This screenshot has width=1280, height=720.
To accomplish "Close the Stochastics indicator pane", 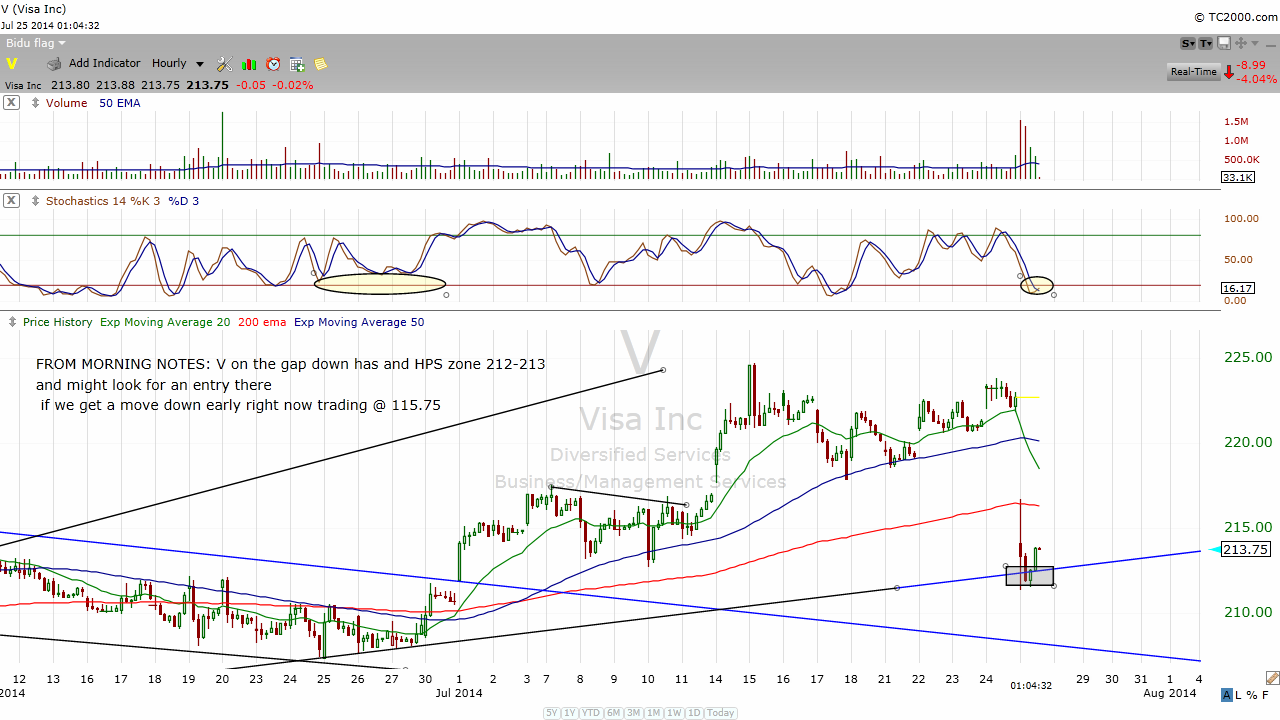I will tap(11, 201).
